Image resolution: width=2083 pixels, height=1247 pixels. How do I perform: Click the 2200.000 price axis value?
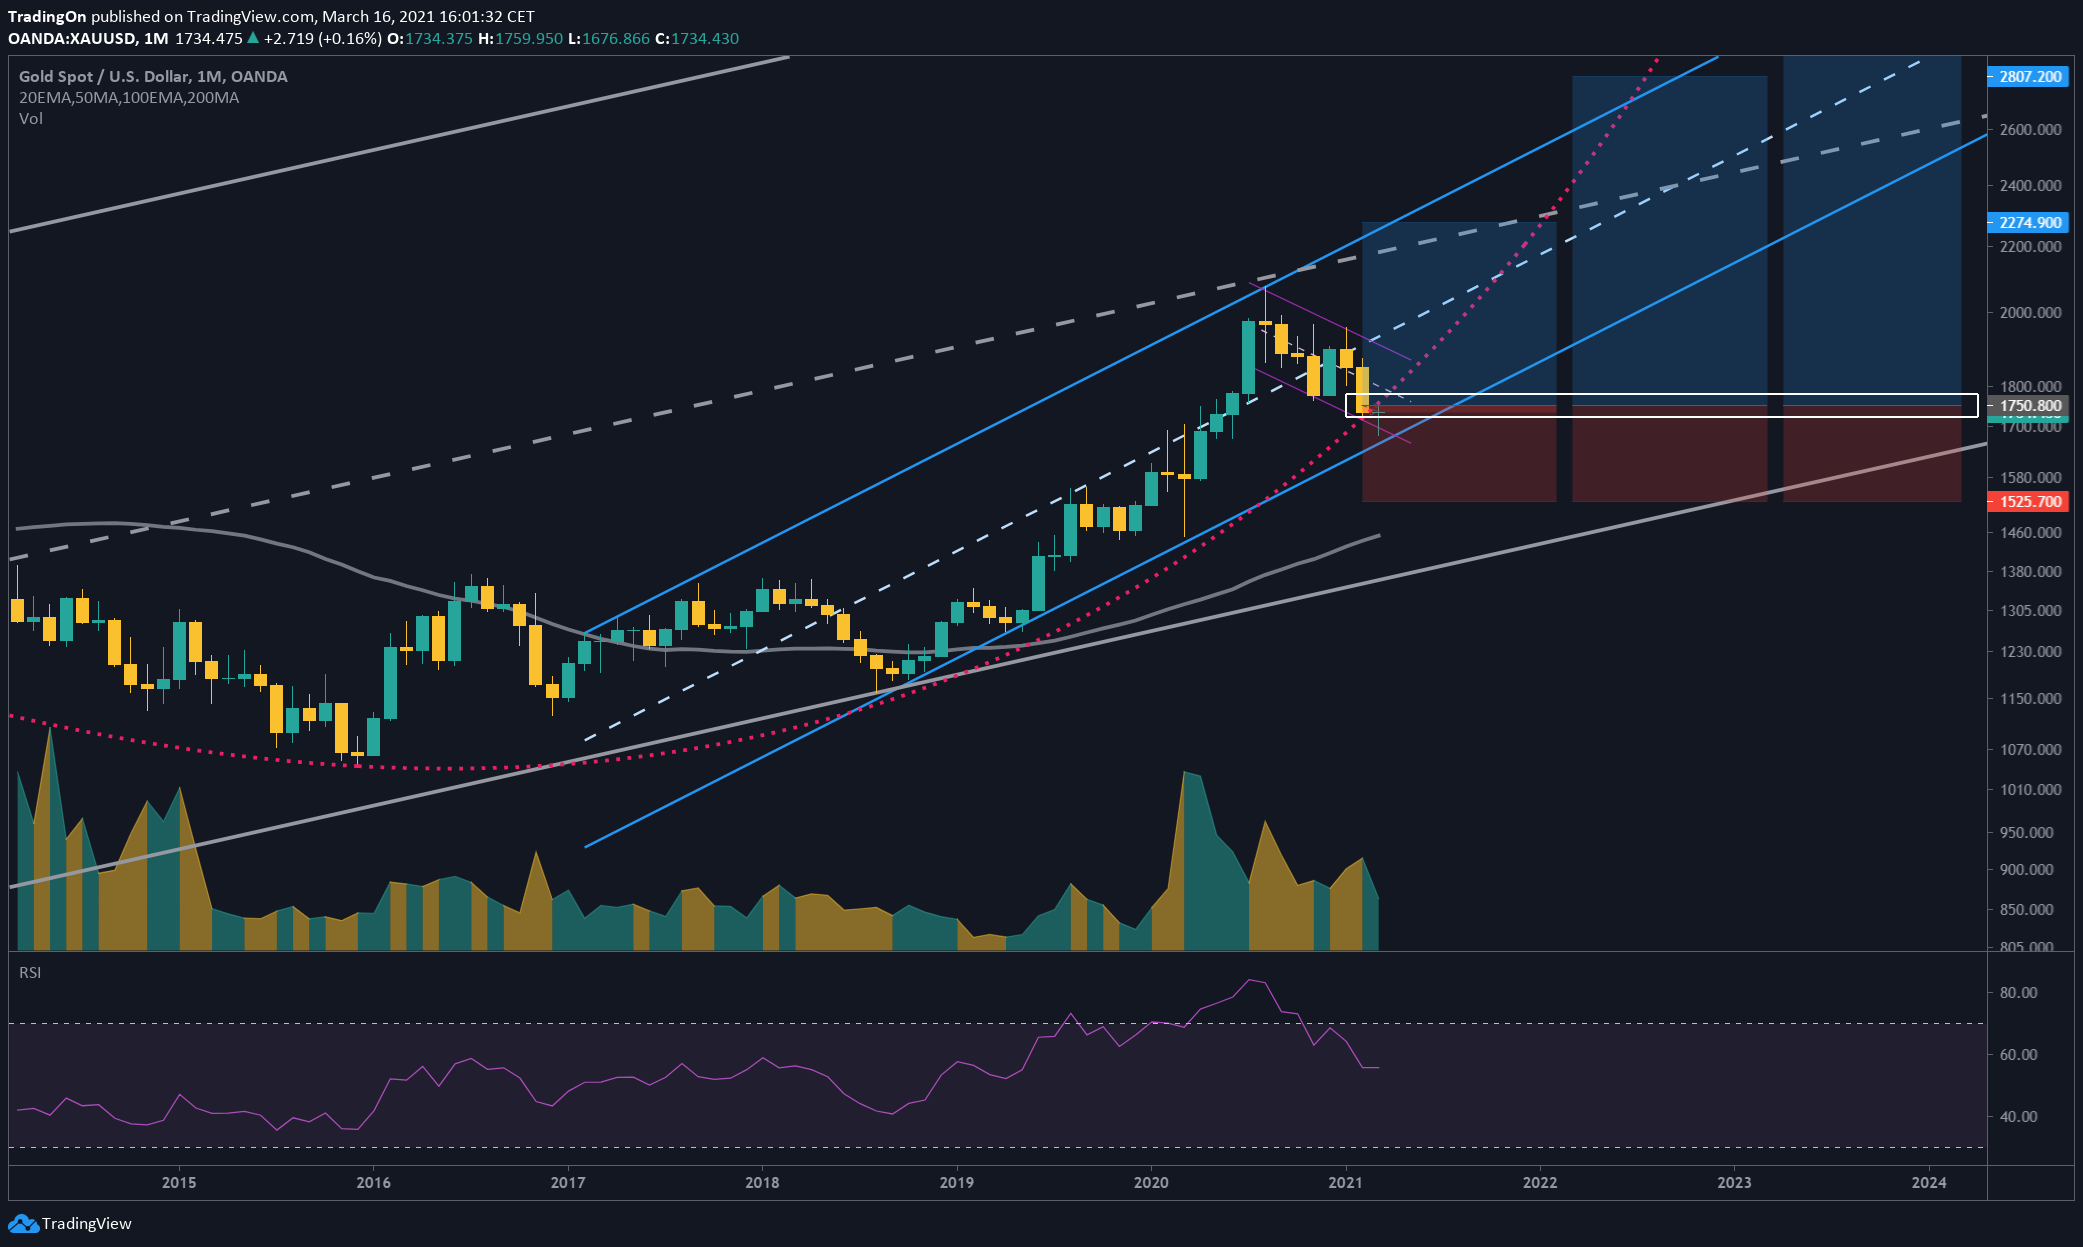tap(2030, 246)
